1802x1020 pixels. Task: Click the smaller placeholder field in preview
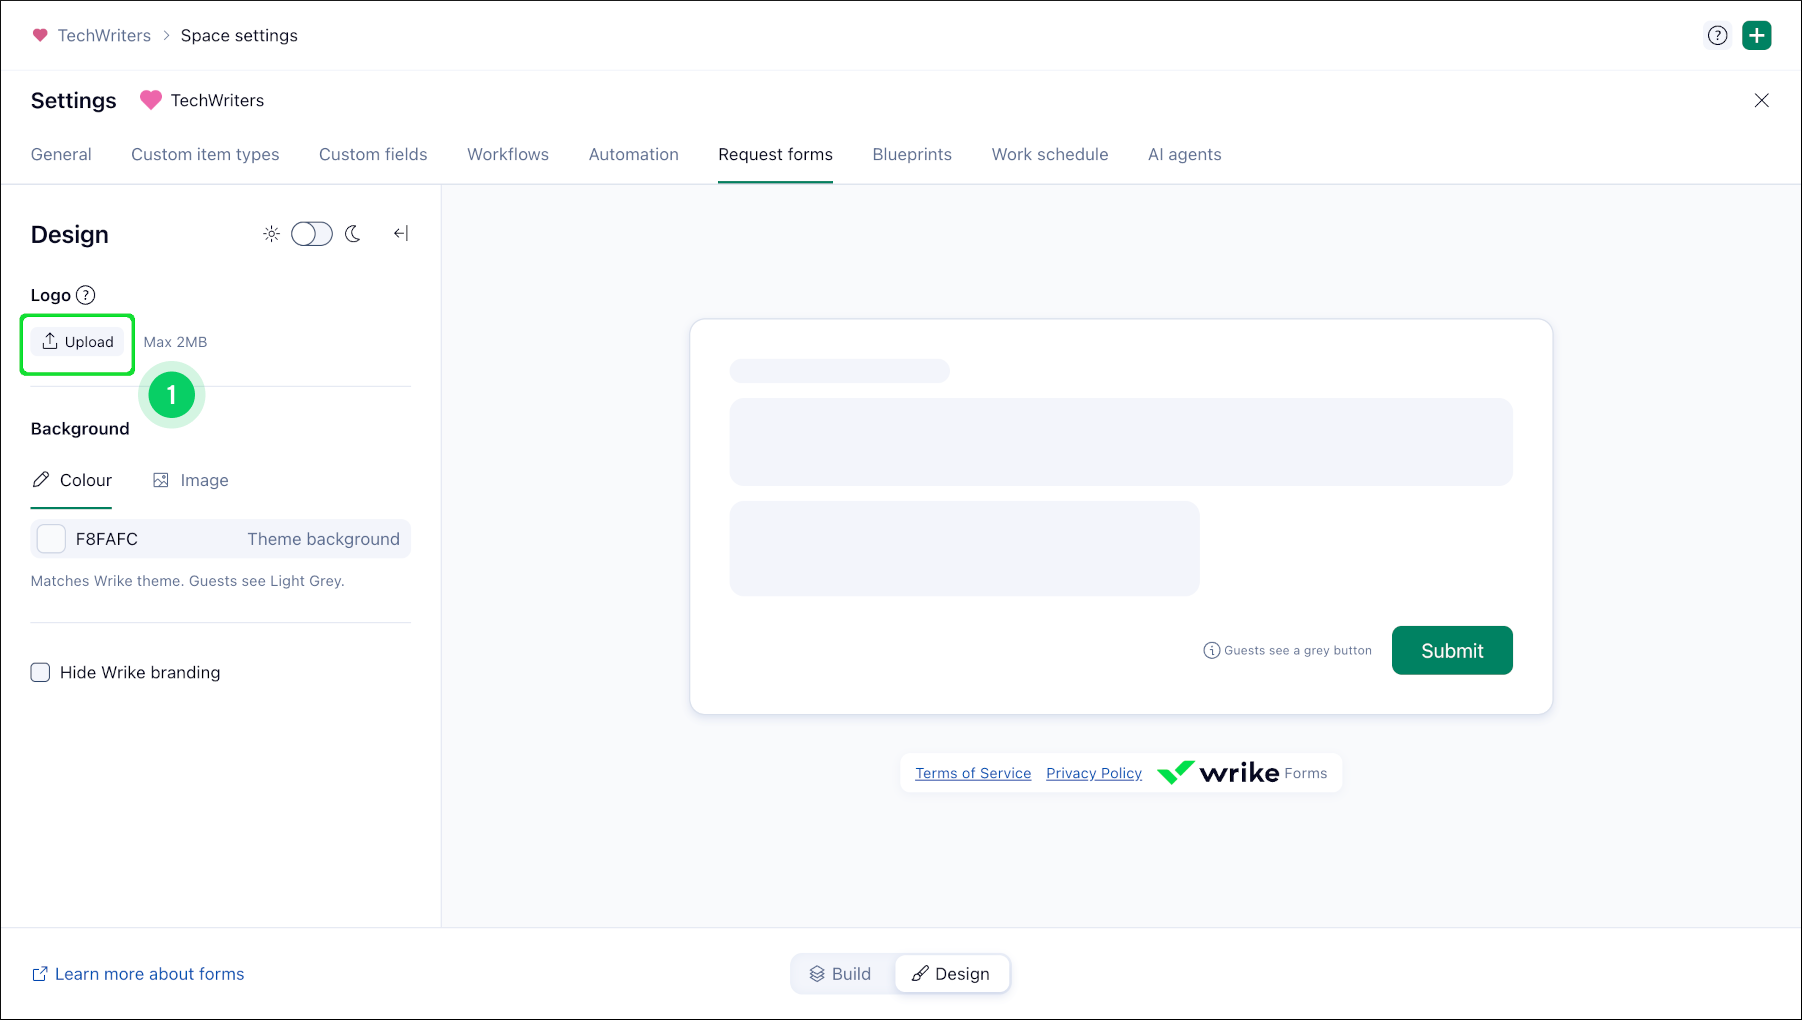tap(965, 549)
